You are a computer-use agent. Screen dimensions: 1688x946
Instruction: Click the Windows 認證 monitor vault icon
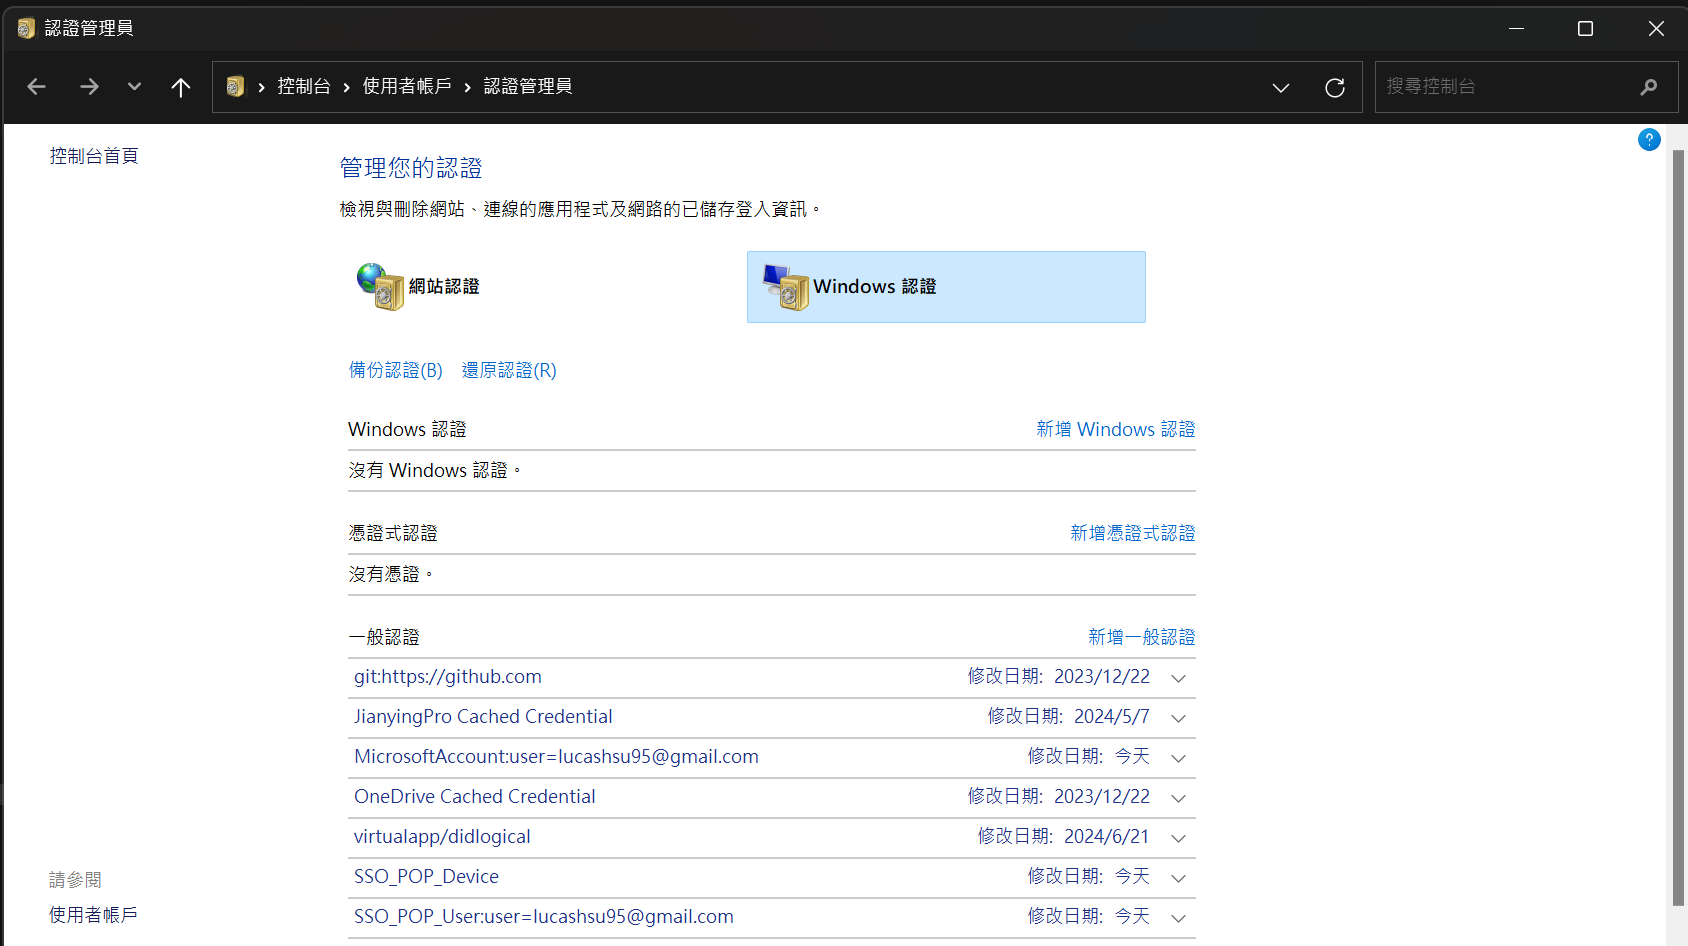786,287
